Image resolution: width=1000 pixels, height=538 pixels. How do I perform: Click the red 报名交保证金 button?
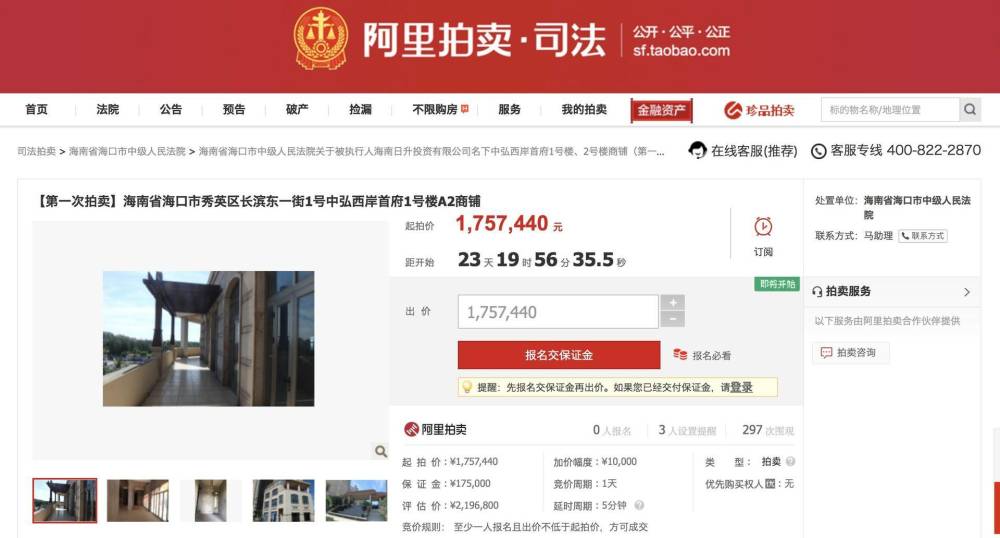tap(559, 355)
